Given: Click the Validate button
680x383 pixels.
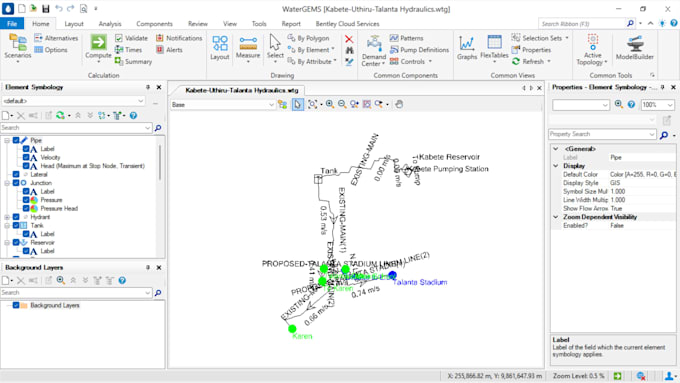Looking at the screenshot, I should coord(131,38).
